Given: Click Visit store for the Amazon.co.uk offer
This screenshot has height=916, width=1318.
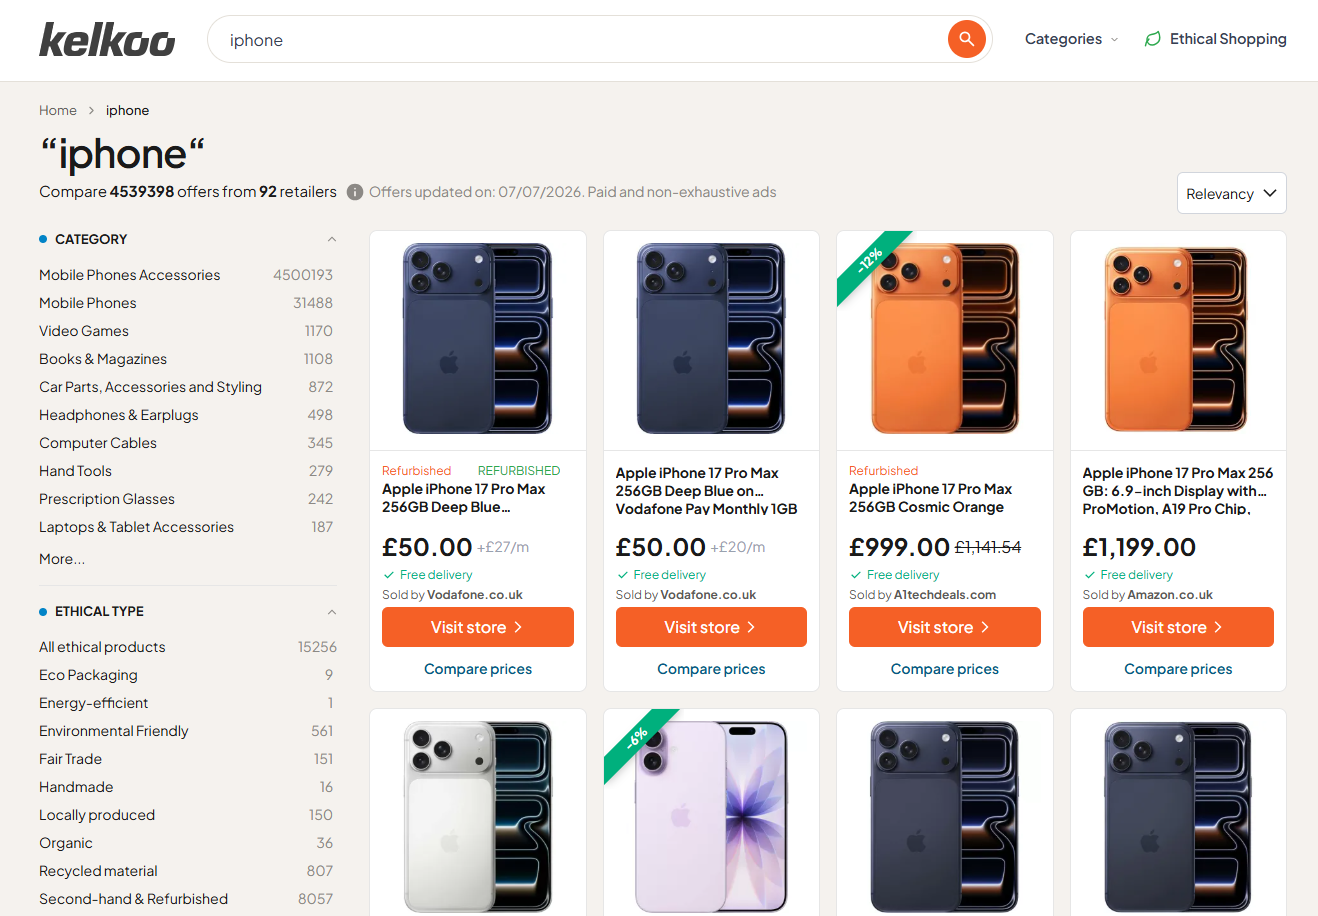Looking at the screenshot, I should click(1178, 627).
